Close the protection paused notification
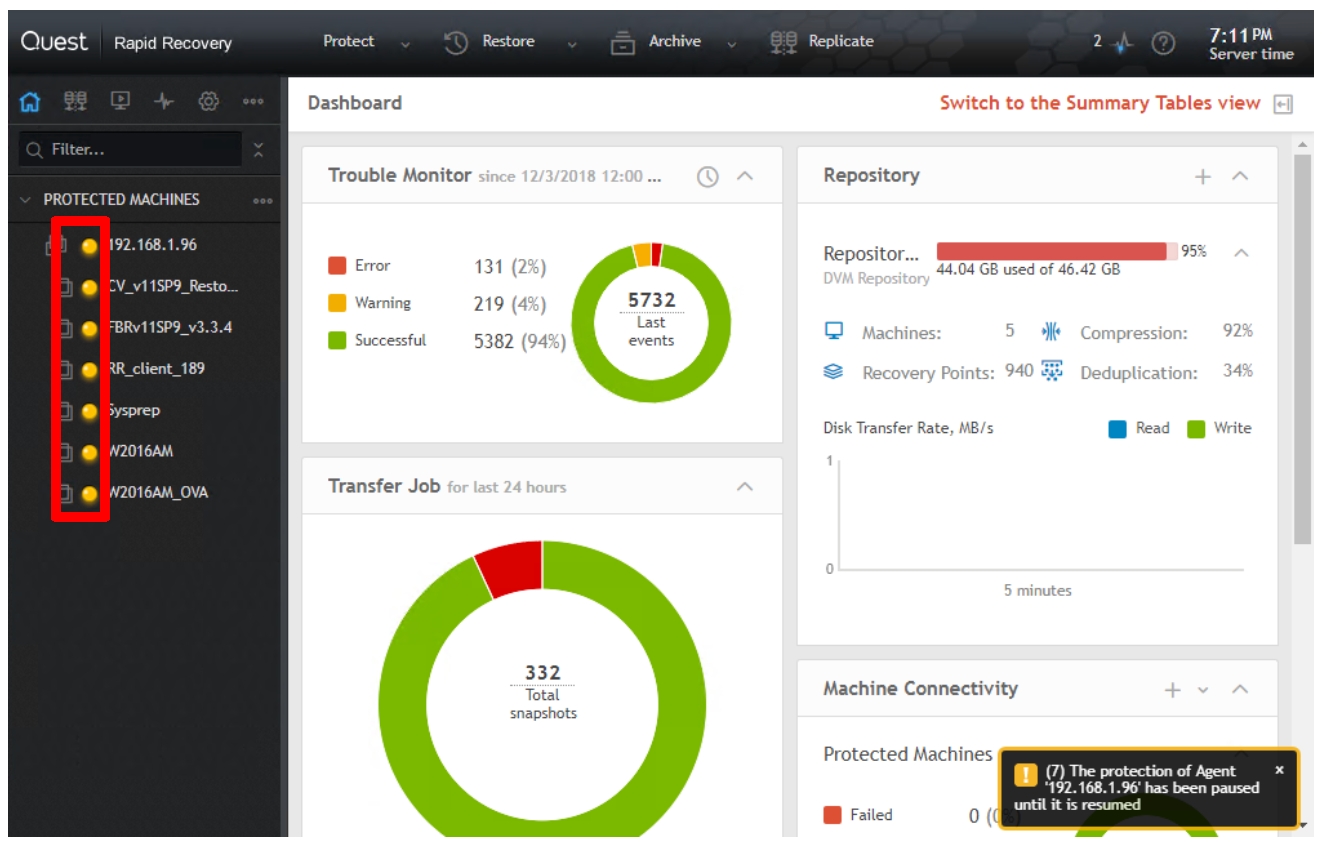 pyautogui.click(x=1279, y=770)
